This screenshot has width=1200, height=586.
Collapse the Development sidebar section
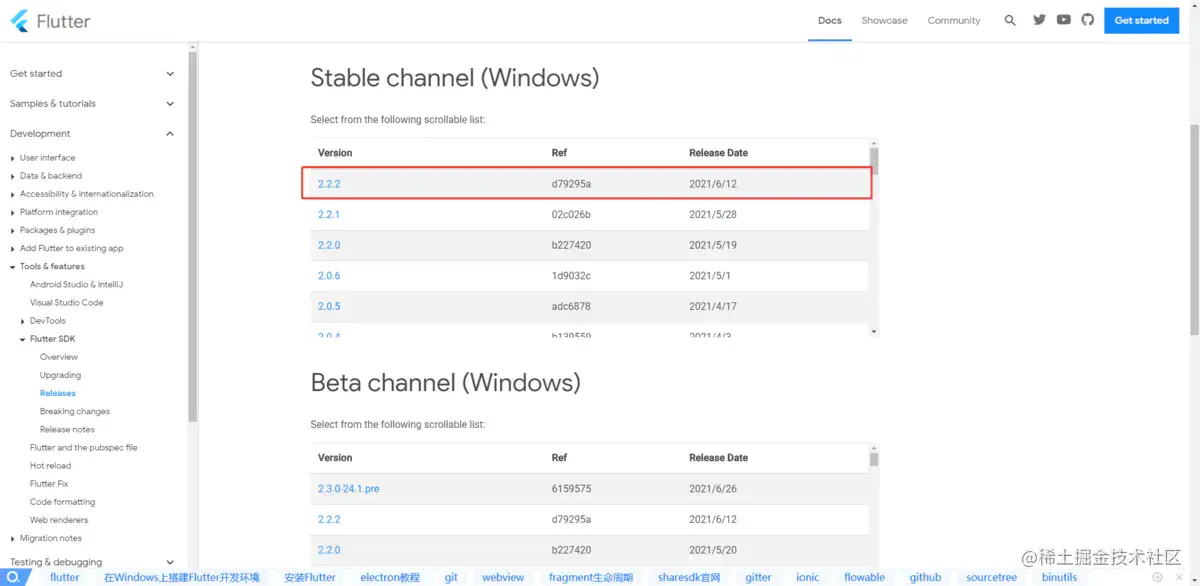pos(92,134)
